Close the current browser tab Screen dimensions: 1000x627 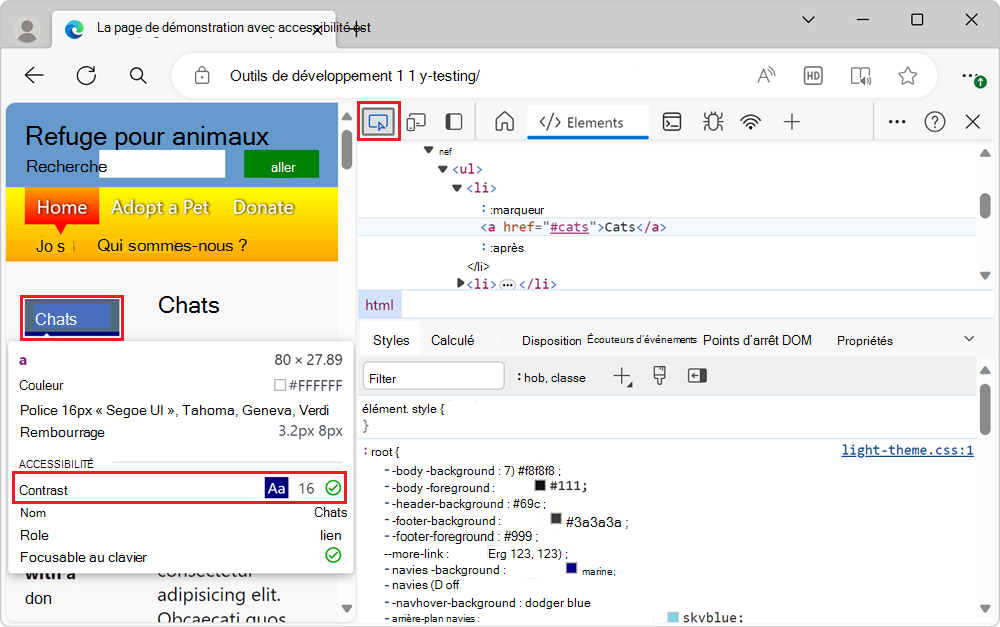pos(317,29)
